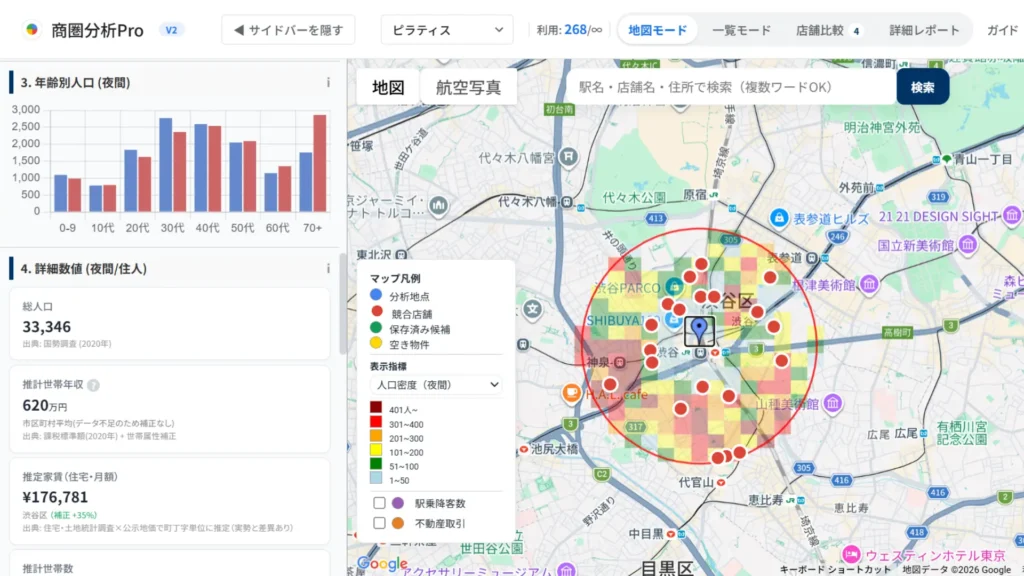Click the 301~400 red legend swatch
Screen dimensions: 1024x576
(x=376, y=423)
